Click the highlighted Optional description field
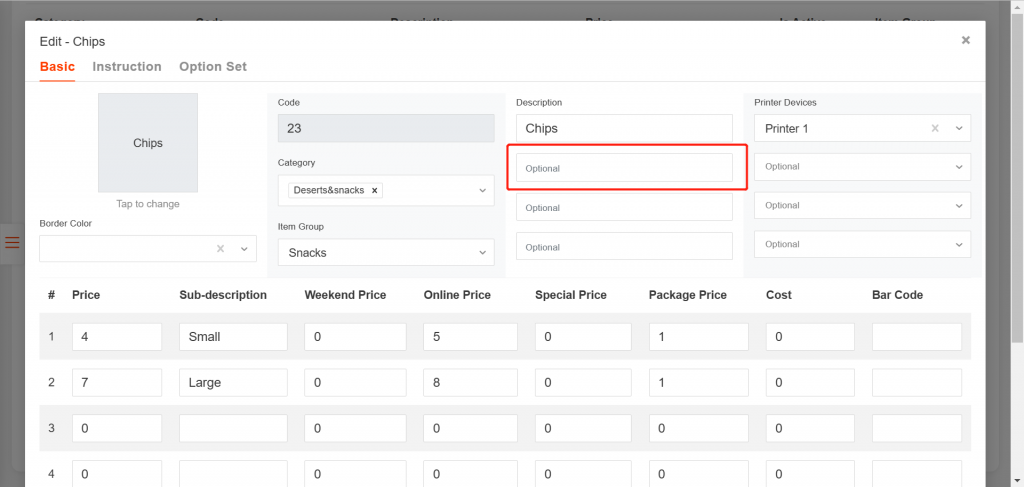 624,168
